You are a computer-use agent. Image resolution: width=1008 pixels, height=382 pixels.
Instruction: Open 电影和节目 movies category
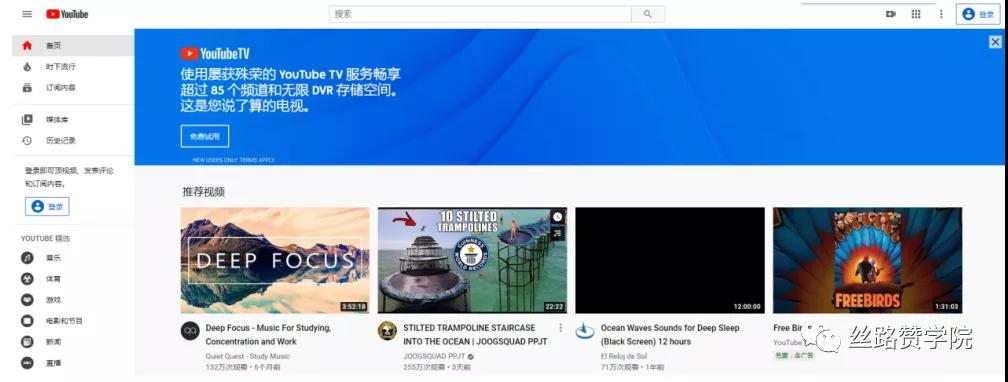coord(73,320)
